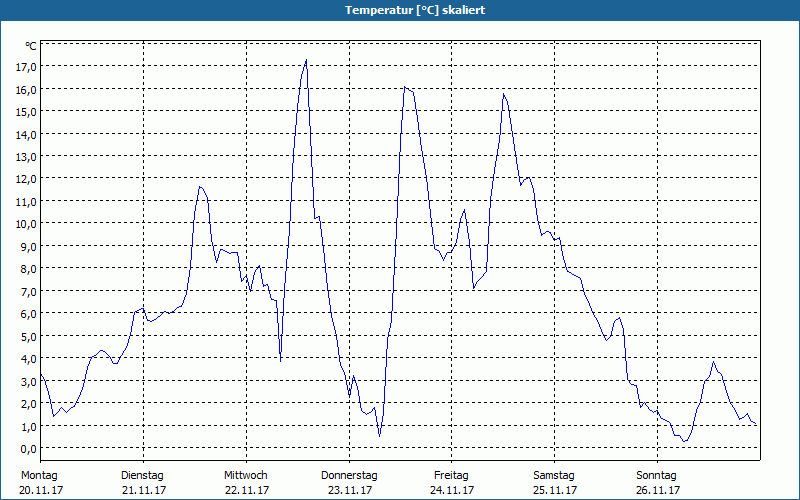Viewport: 800px width, 500px height.
Task: Select the '8,0' y-axis label
Action: 28,269
